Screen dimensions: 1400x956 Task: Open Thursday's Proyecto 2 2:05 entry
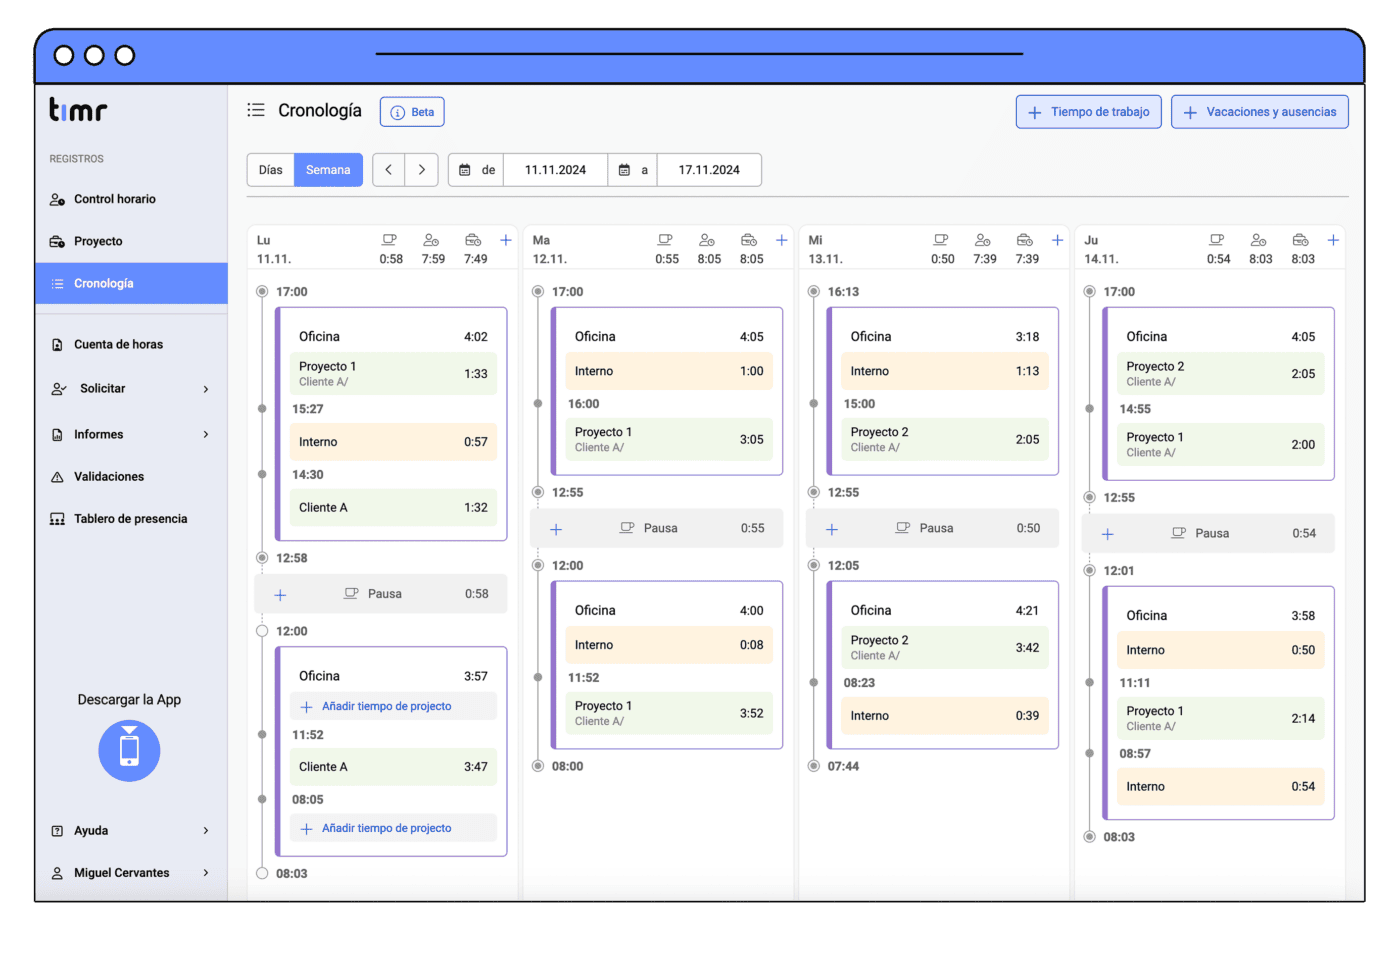coord(1221,374)
